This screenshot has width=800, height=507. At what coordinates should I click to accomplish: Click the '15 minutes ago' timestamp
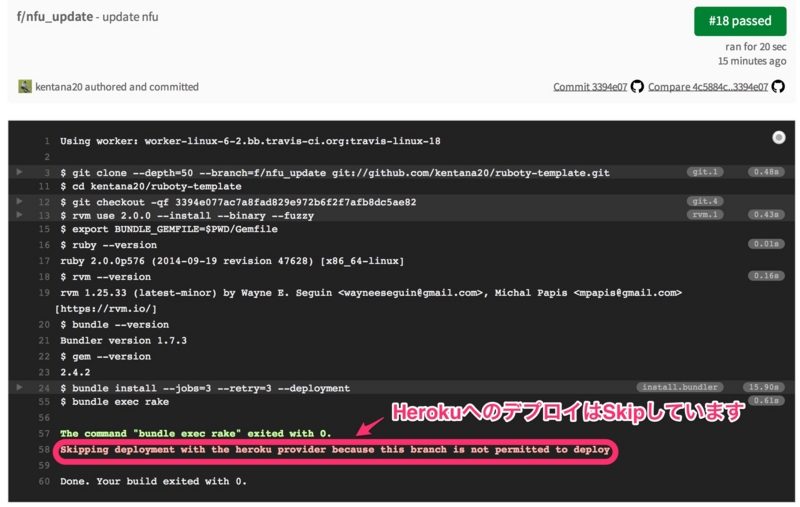[x=752, y=61]
